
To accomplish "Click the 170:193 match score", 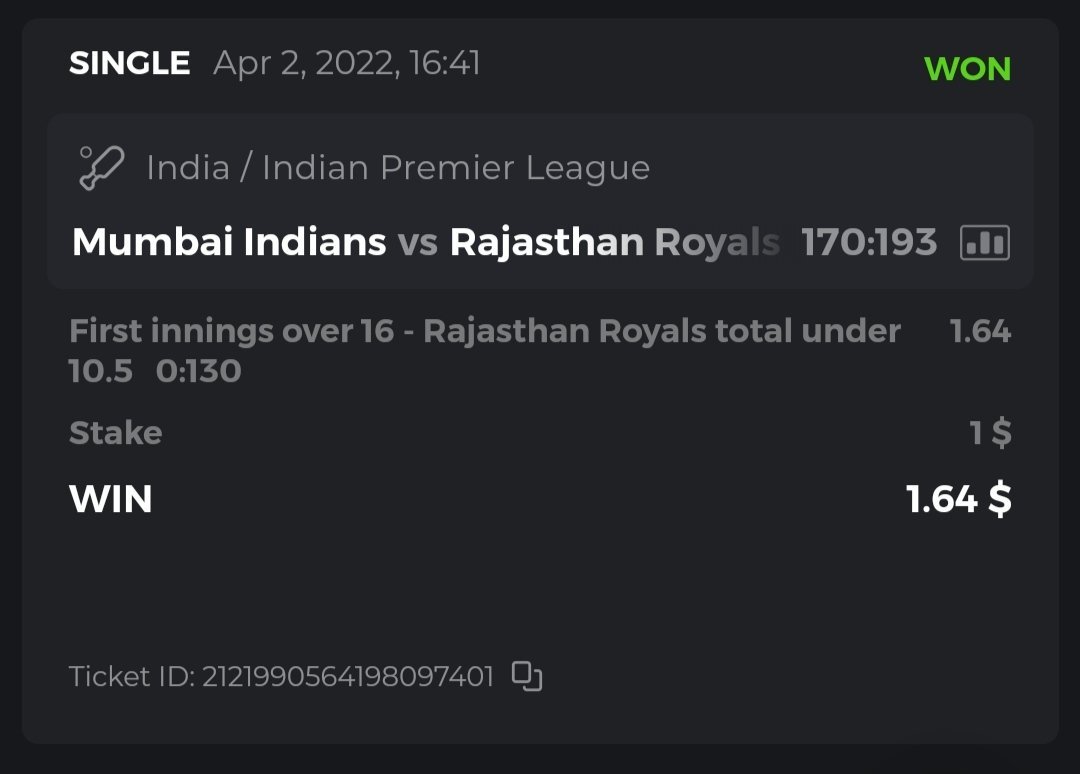I will click(869, 242).
